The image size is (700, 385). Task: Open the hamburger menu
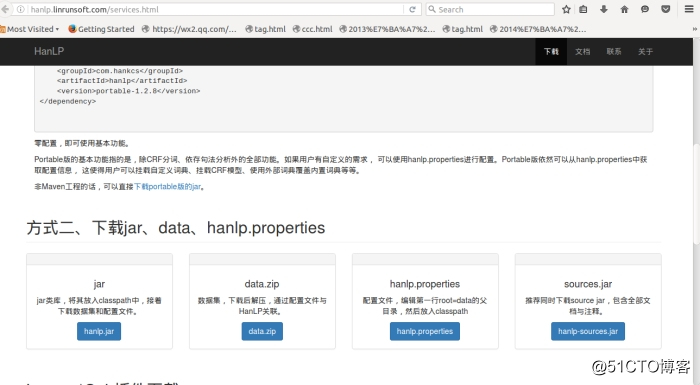689,9
